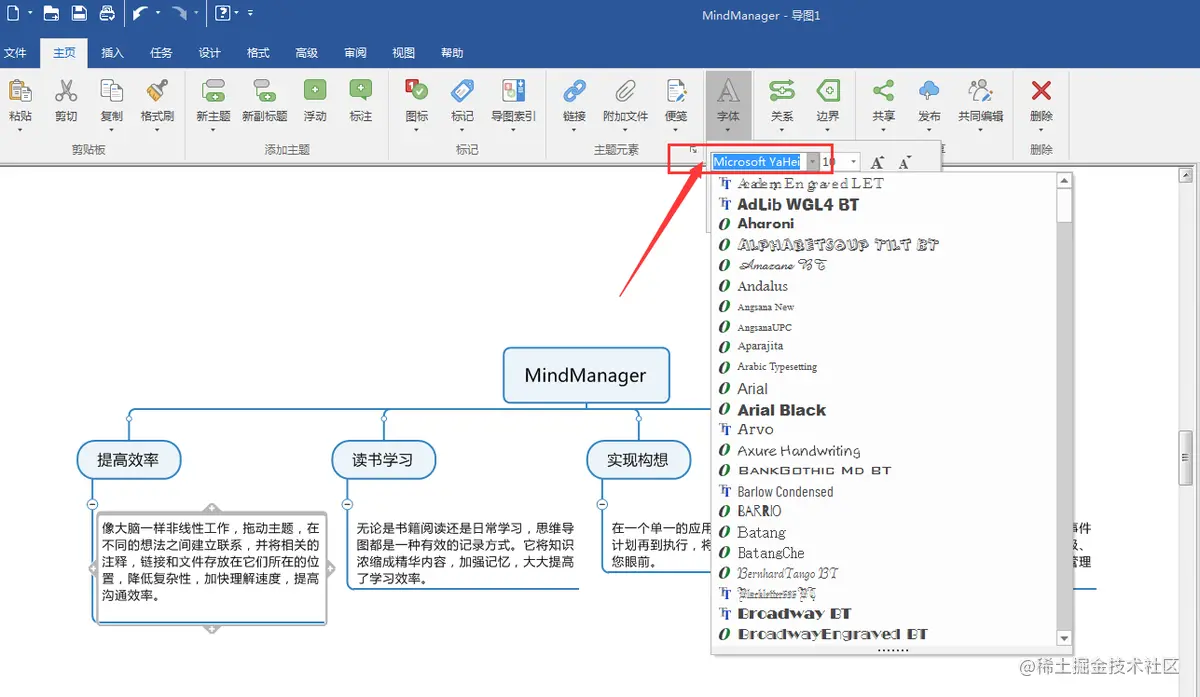Viewport: 1200px width, 697px height.
Task: Switch to the 设计 (Design) tab
Action: (x=210, y=53)
